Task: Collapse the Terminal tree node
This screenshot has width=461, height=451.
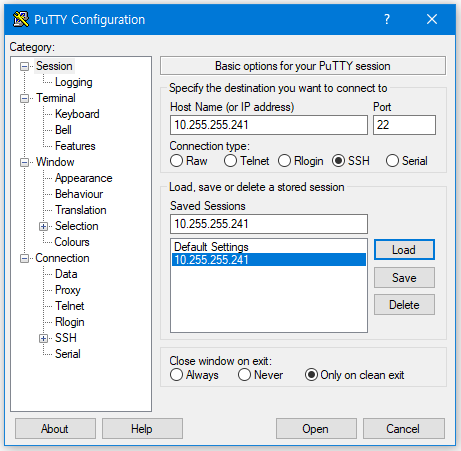Action: [x=24, y=98]
